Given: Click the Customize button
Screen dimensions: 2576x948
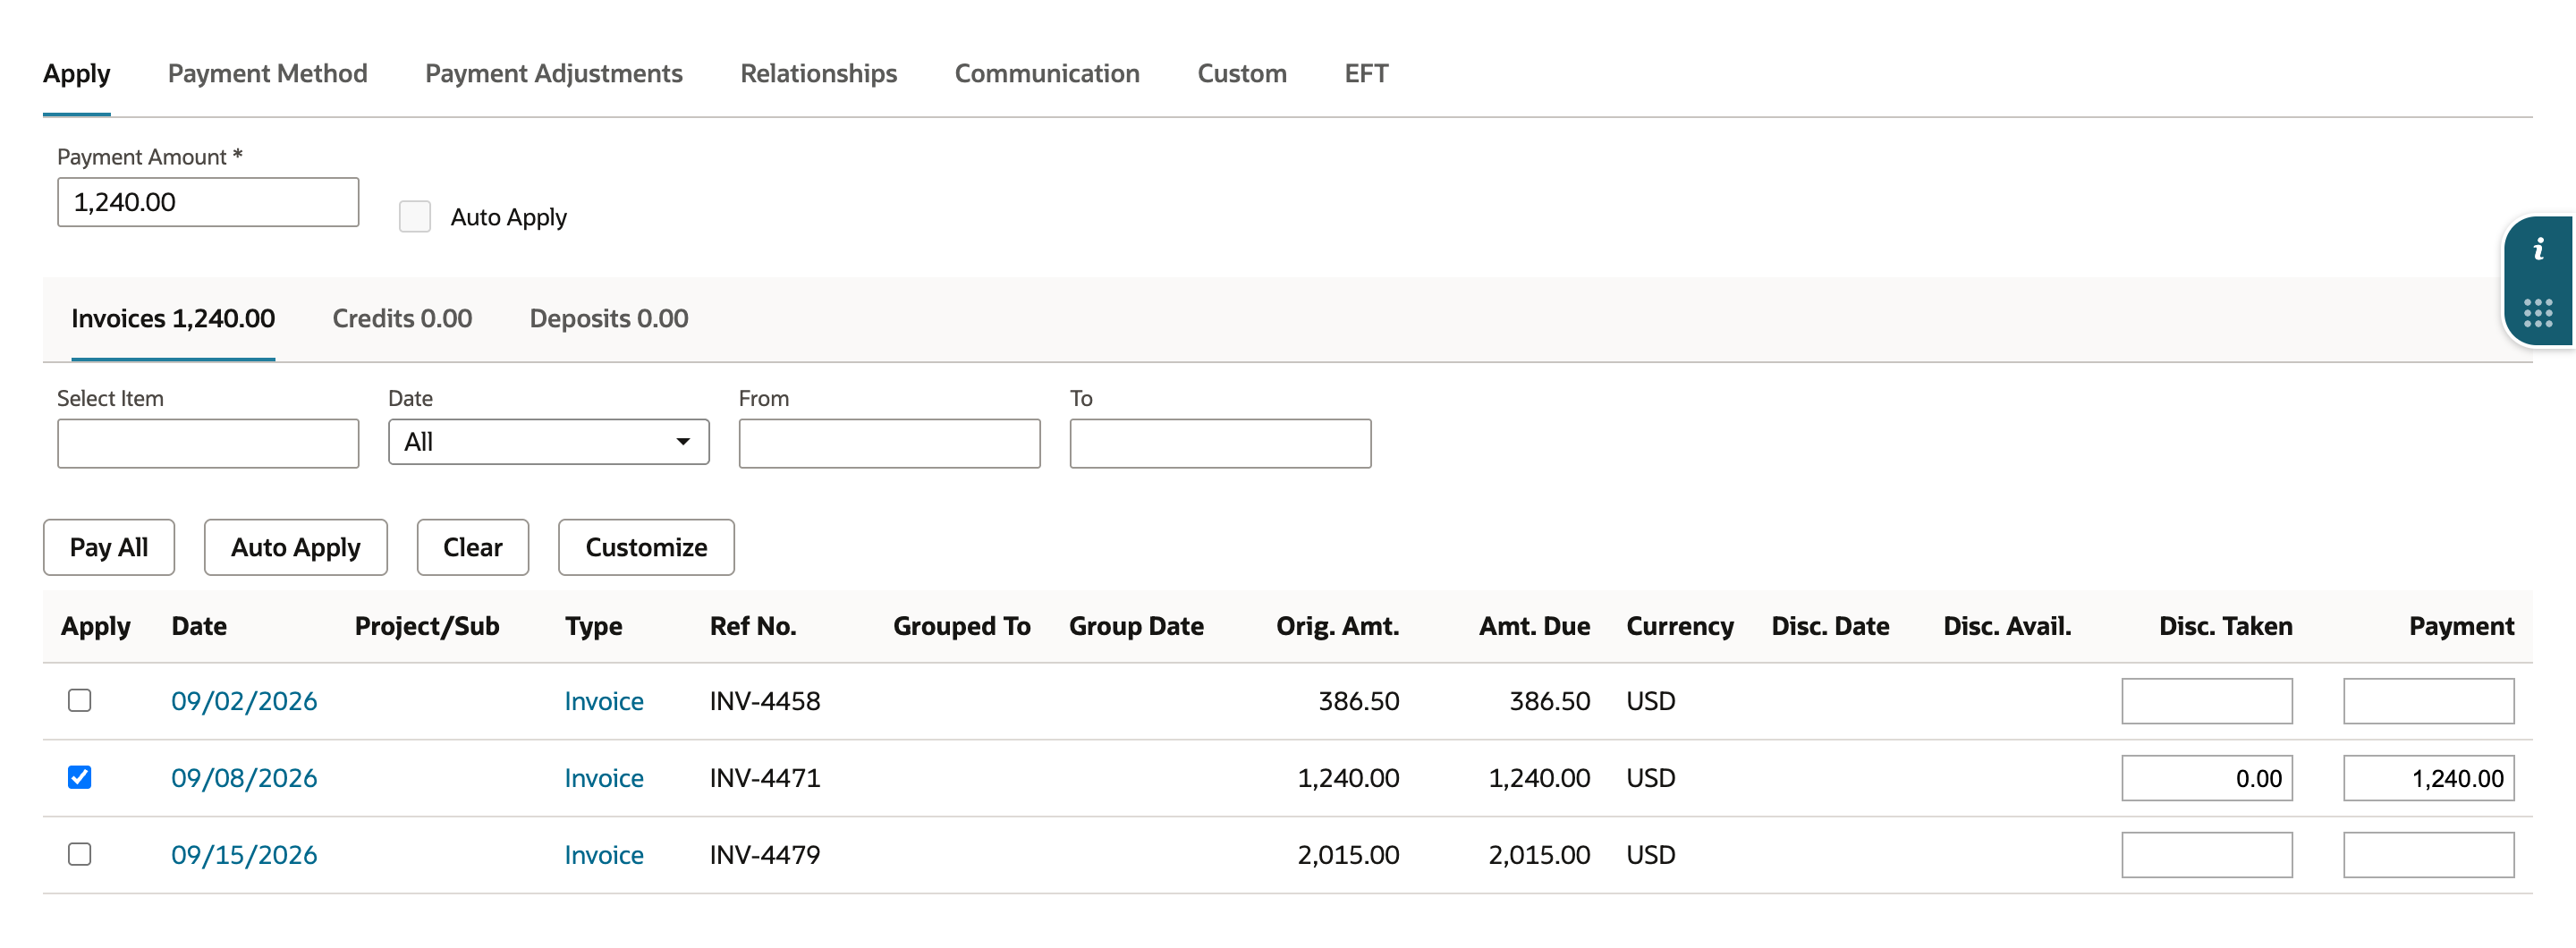Looking at the screenshot, I should click(x=646, y=547).
